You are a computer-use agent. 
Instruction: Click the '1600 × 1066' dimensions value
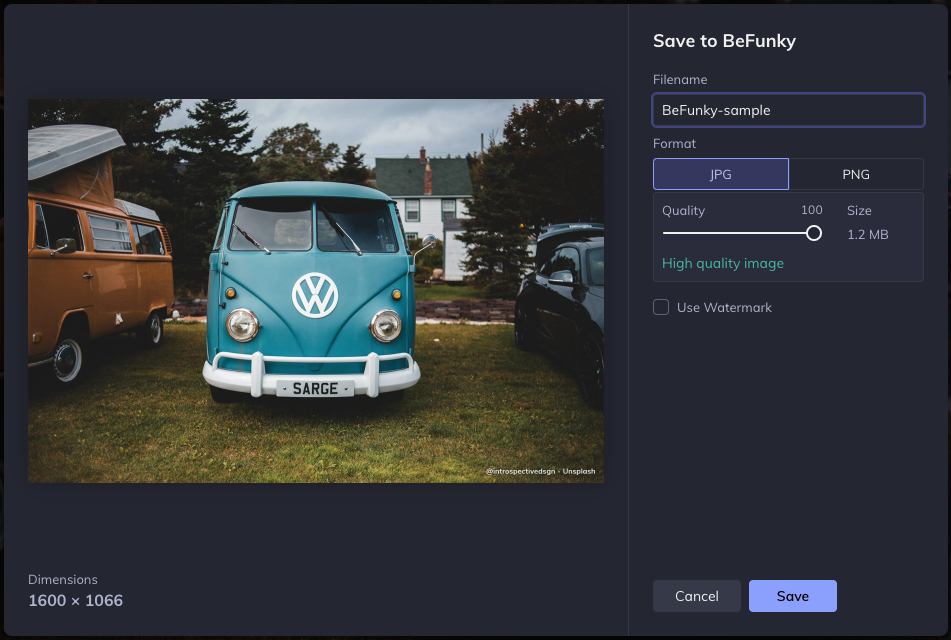pos(75,601)
